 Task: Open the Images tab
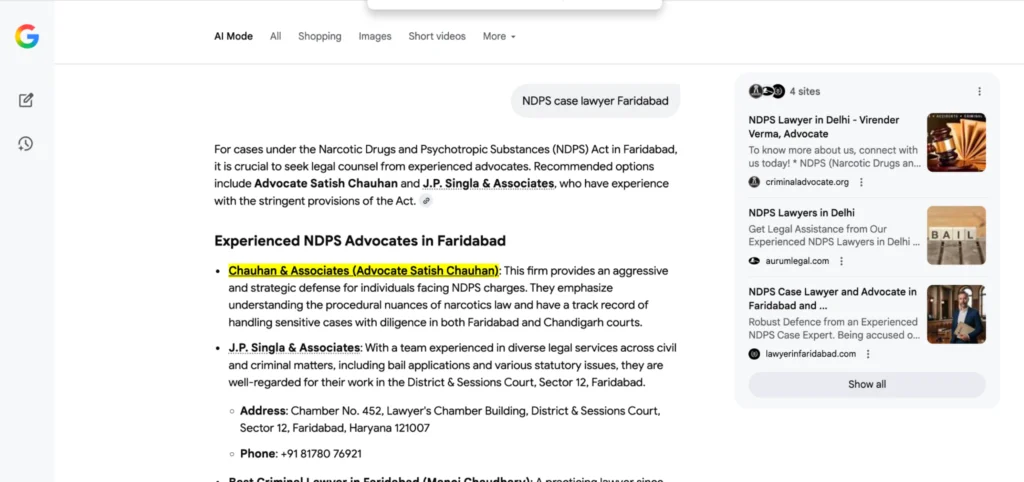tap(375, 37)
